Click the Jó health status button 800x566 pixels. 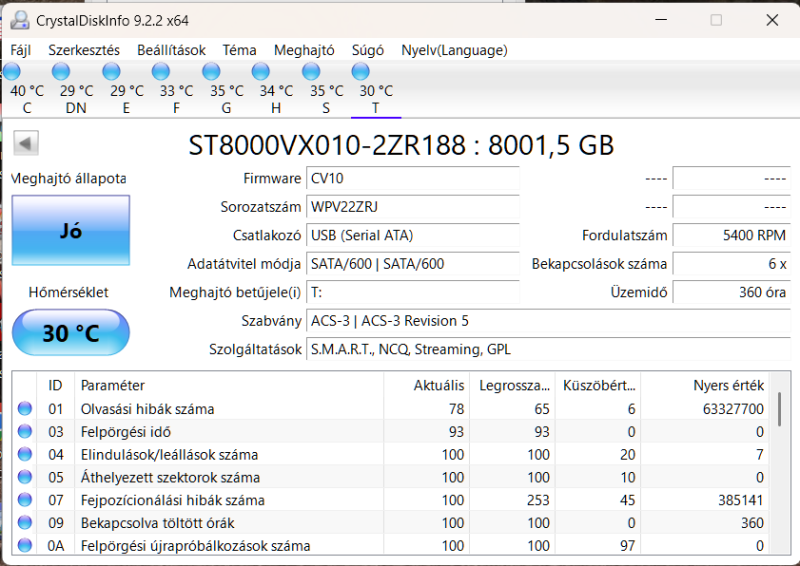71,230
